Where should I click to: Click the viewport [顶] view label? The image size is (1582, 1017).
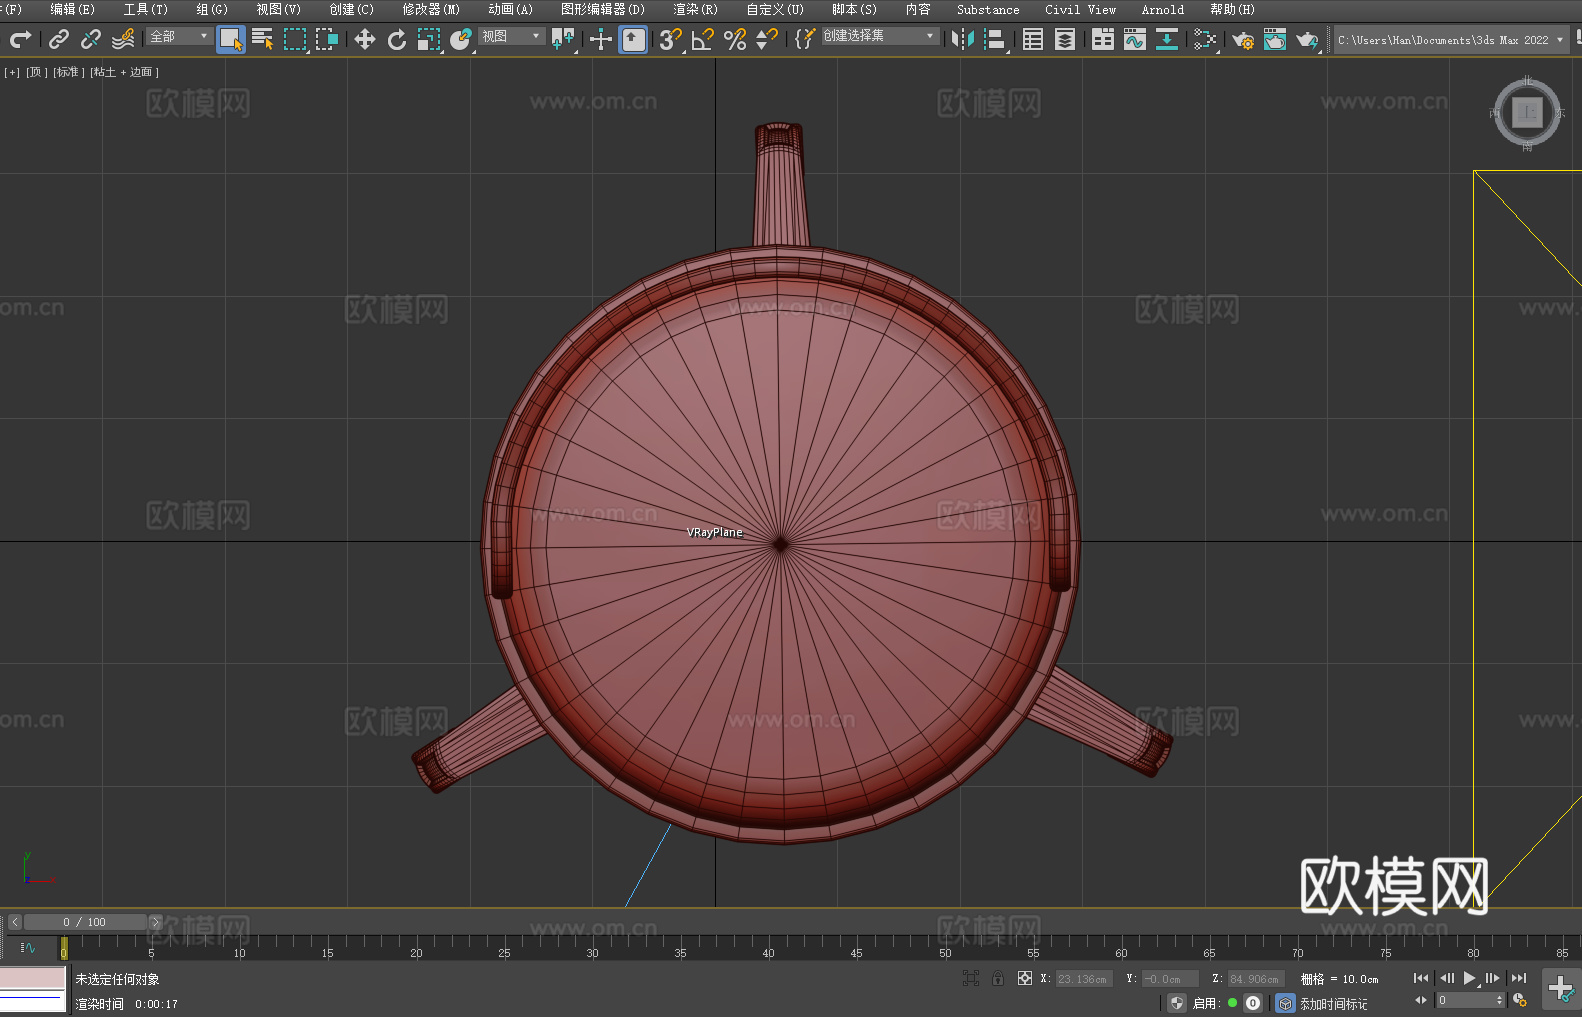pyautogui.click(x=36, y=72)
